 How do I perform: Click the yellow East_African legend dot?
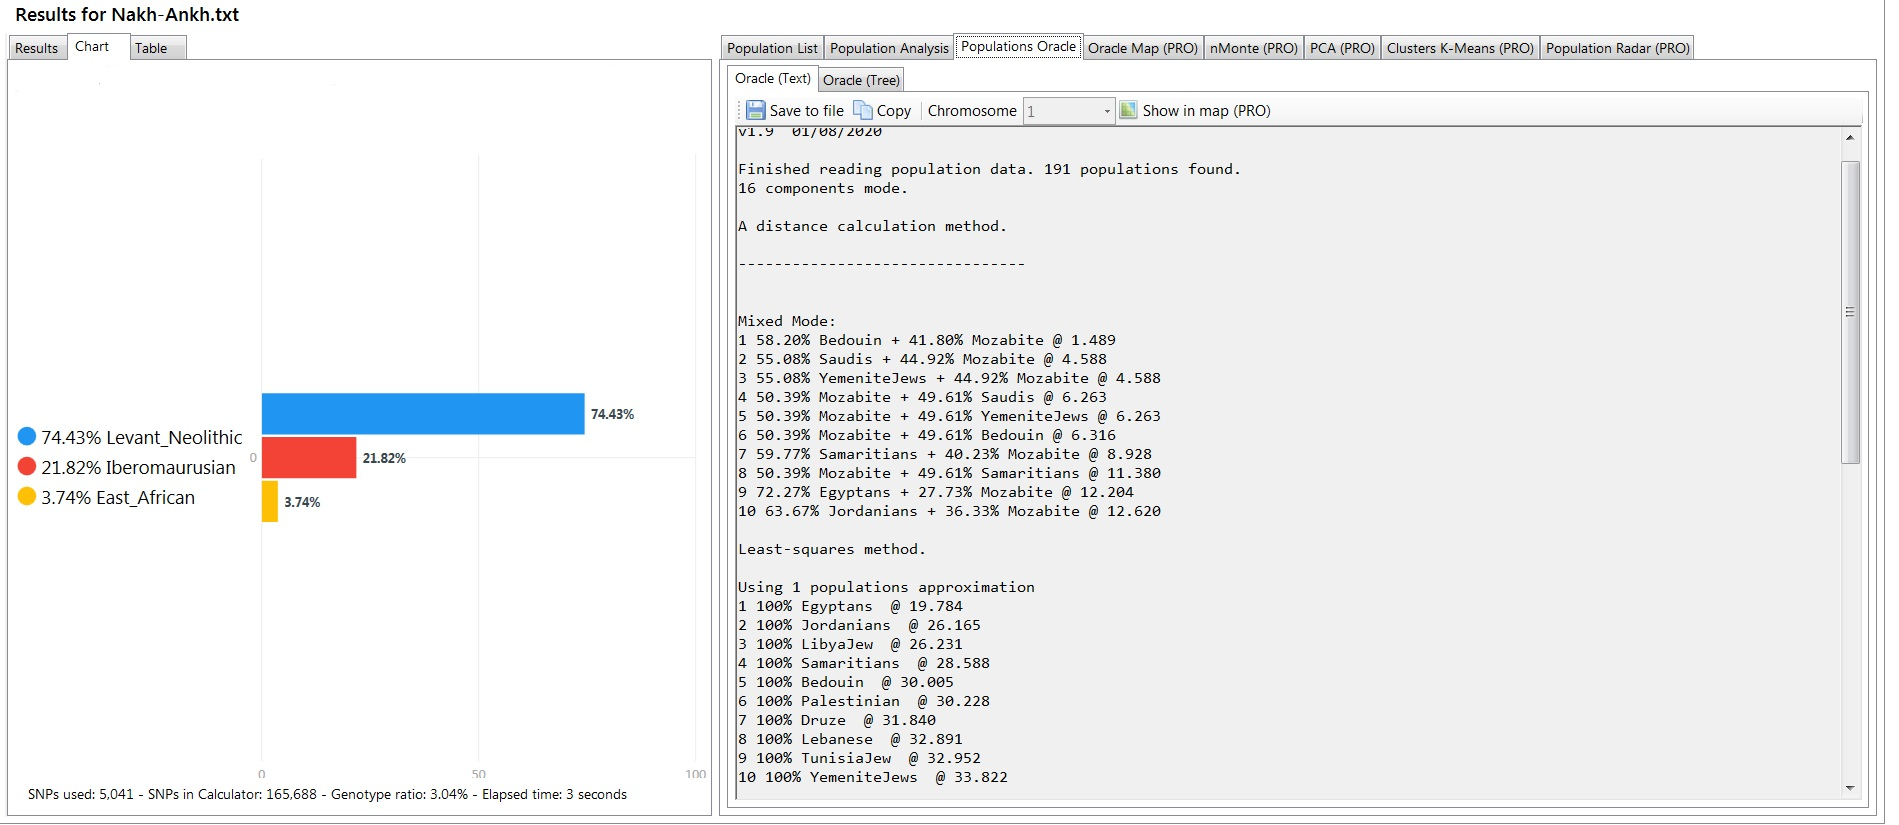tap(27, 496)
